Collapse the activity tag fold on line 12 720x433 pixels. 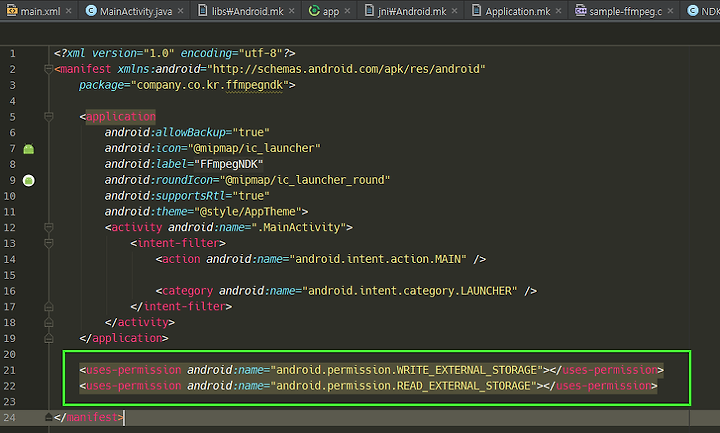[48, 227]
